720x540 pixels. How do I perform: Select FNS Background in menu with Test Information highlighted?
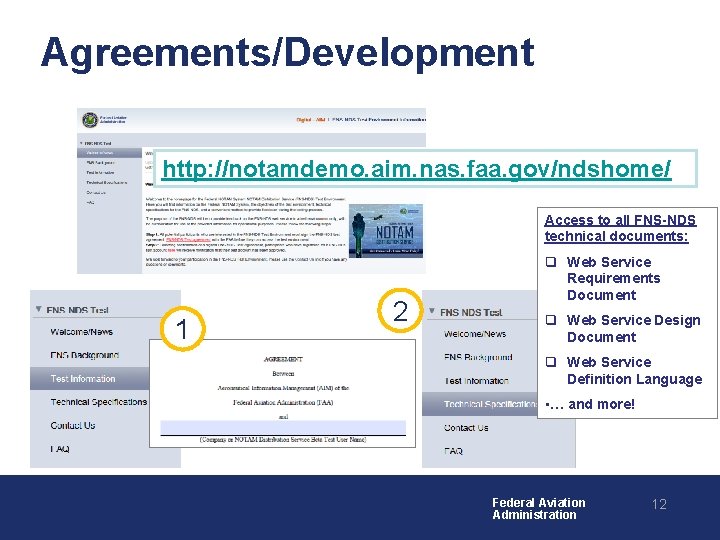click(84, 355)
